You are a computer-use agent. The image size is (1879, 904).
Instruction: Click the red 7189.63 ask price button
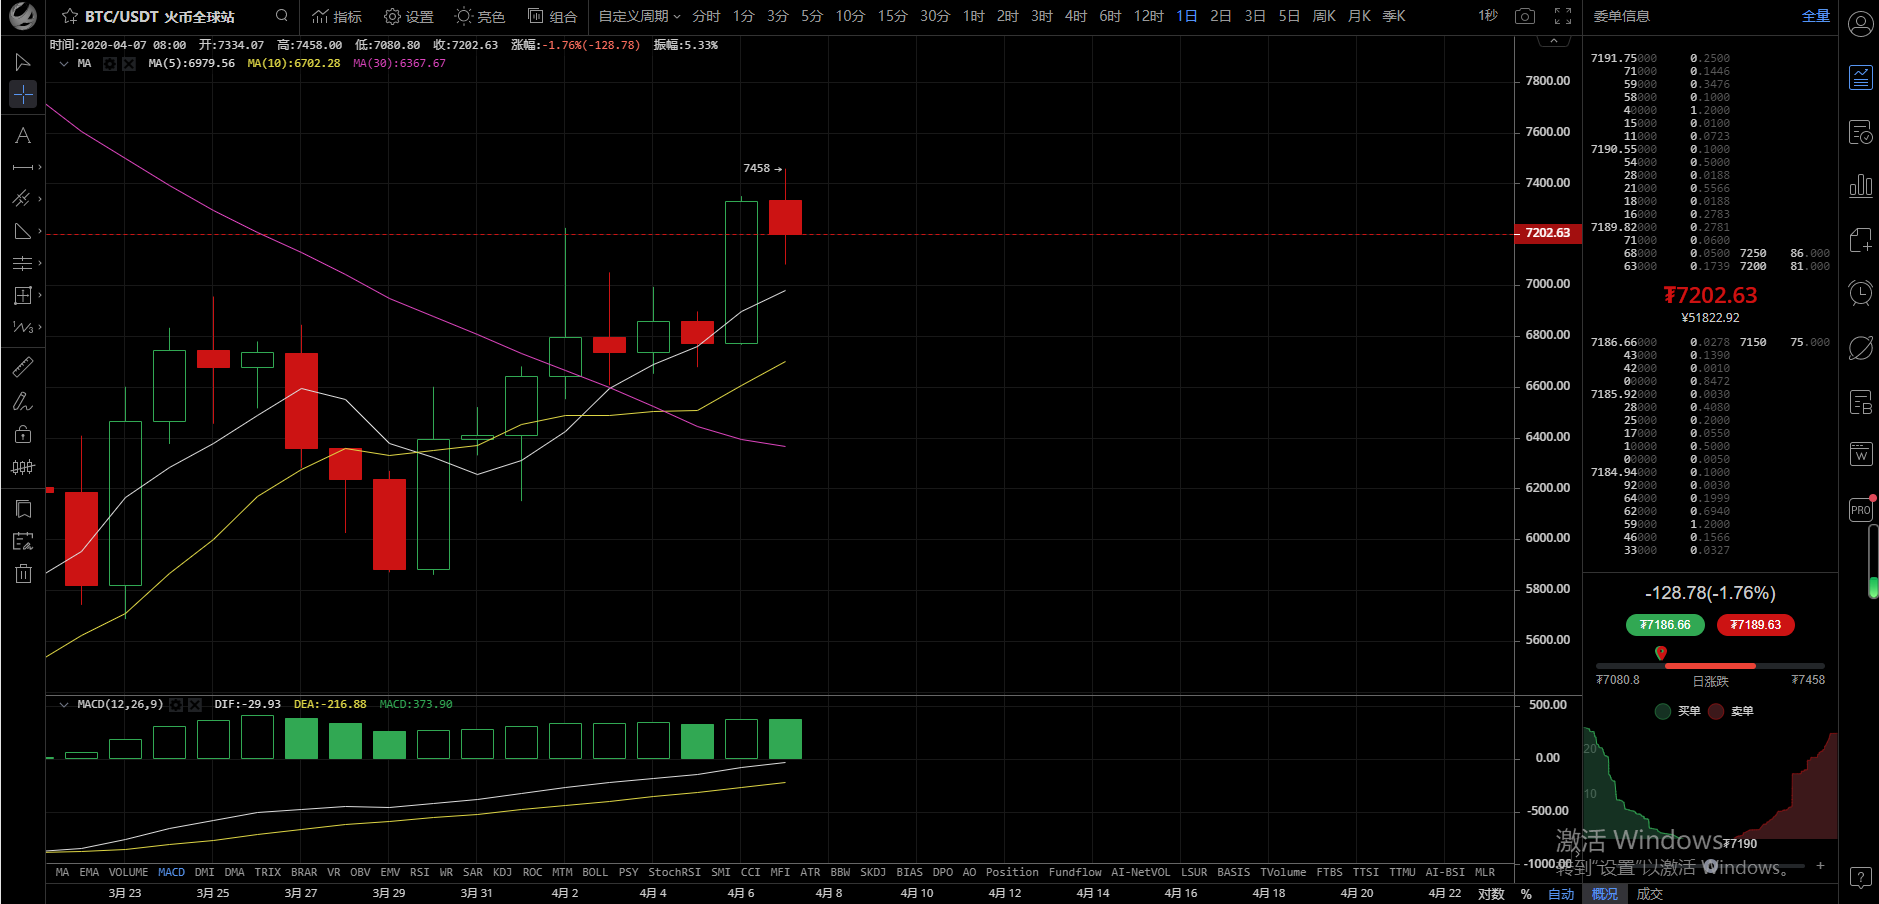point(1755,625)
